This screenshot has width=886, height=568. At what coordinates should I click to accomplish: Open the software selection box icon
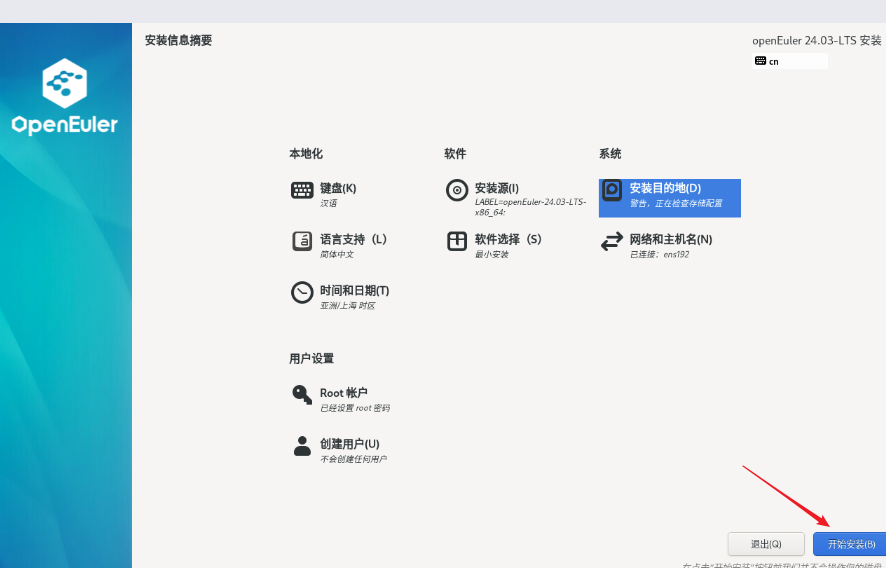pos(457,241)
